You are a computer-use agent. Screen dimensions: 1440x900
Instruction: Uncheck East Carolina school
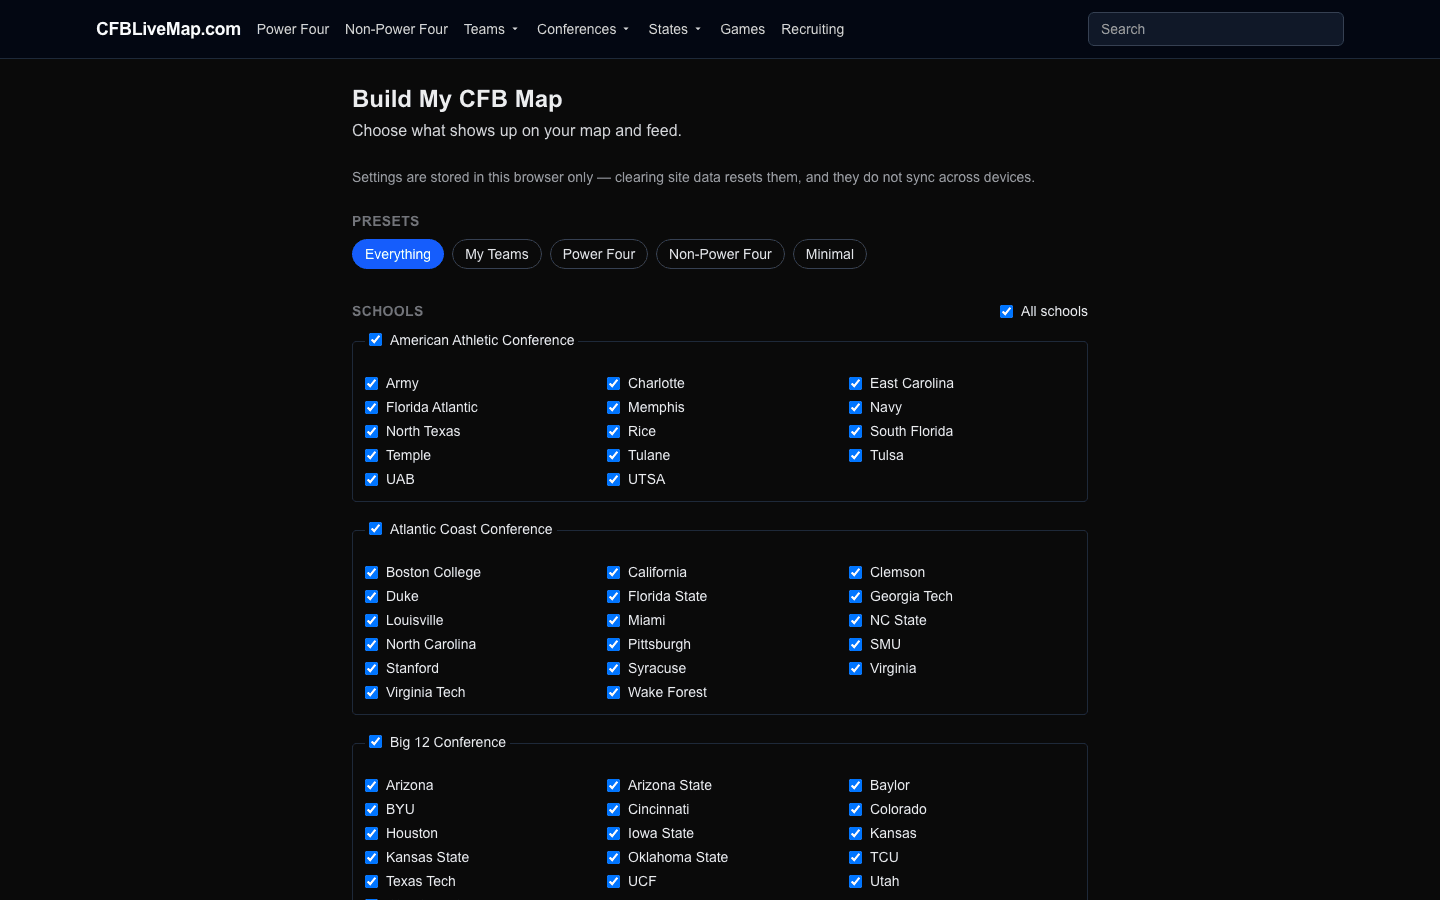[x=855, y=383]
